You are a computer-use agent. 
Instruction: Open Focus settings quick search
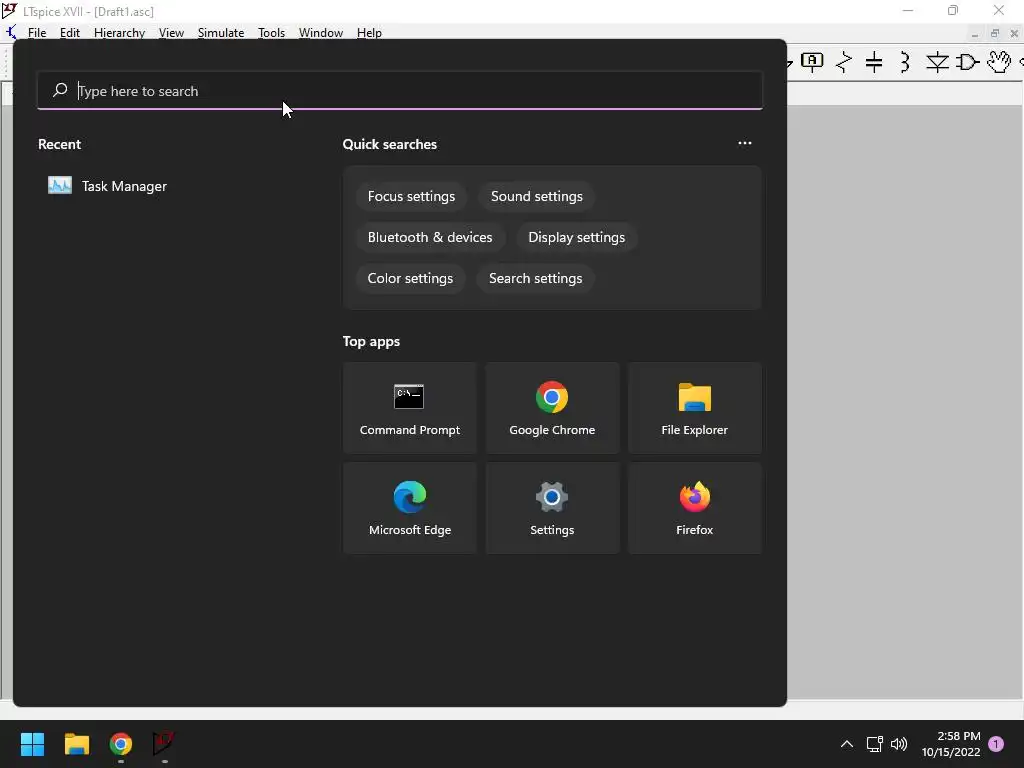click(x=411, y=197)
